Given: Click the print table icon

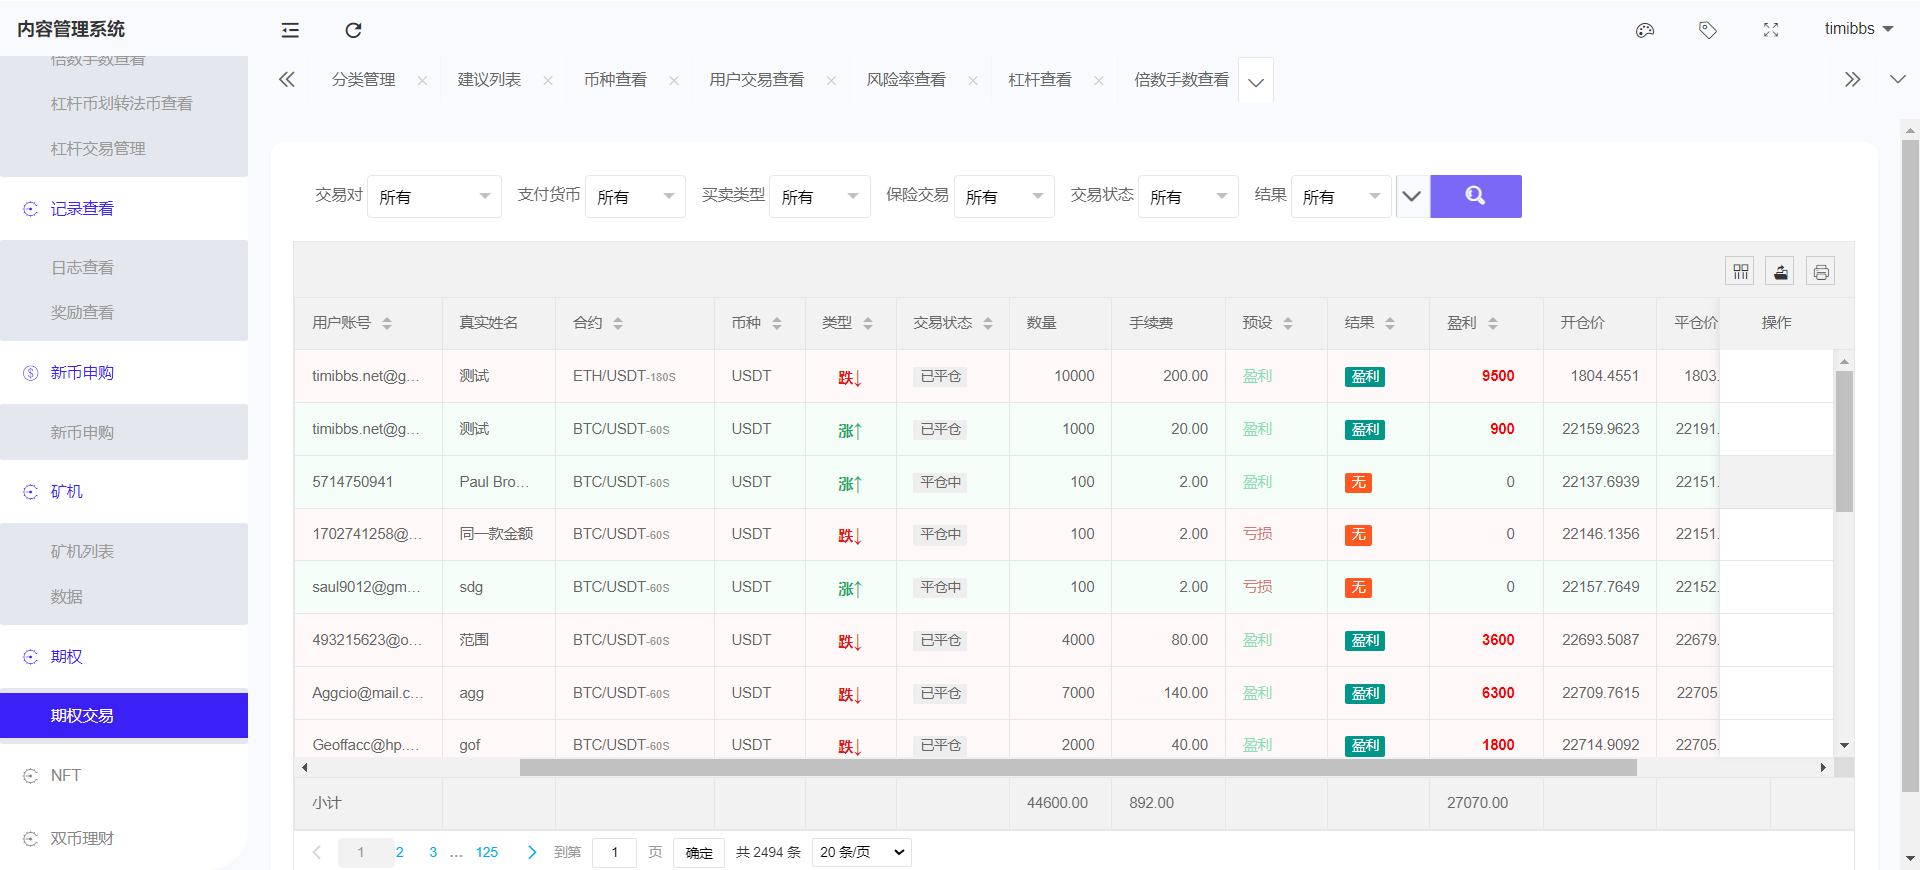Looking at the screenshot, I should 1821,271.
